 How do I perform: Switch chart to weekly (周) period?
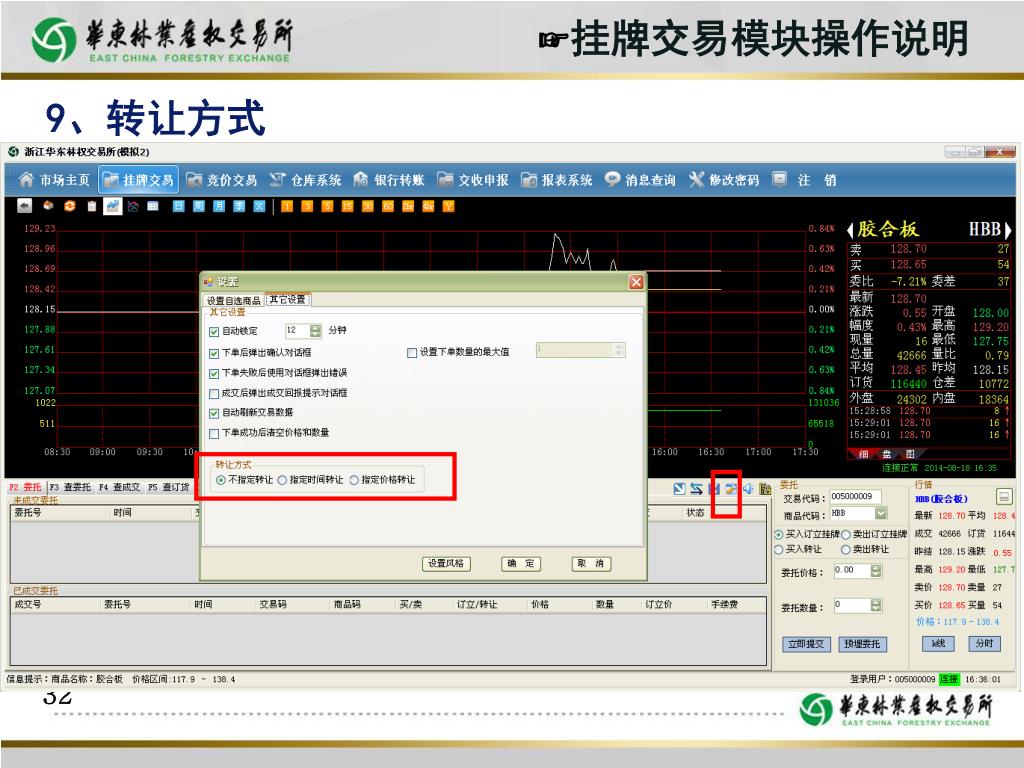click(199, 206)
